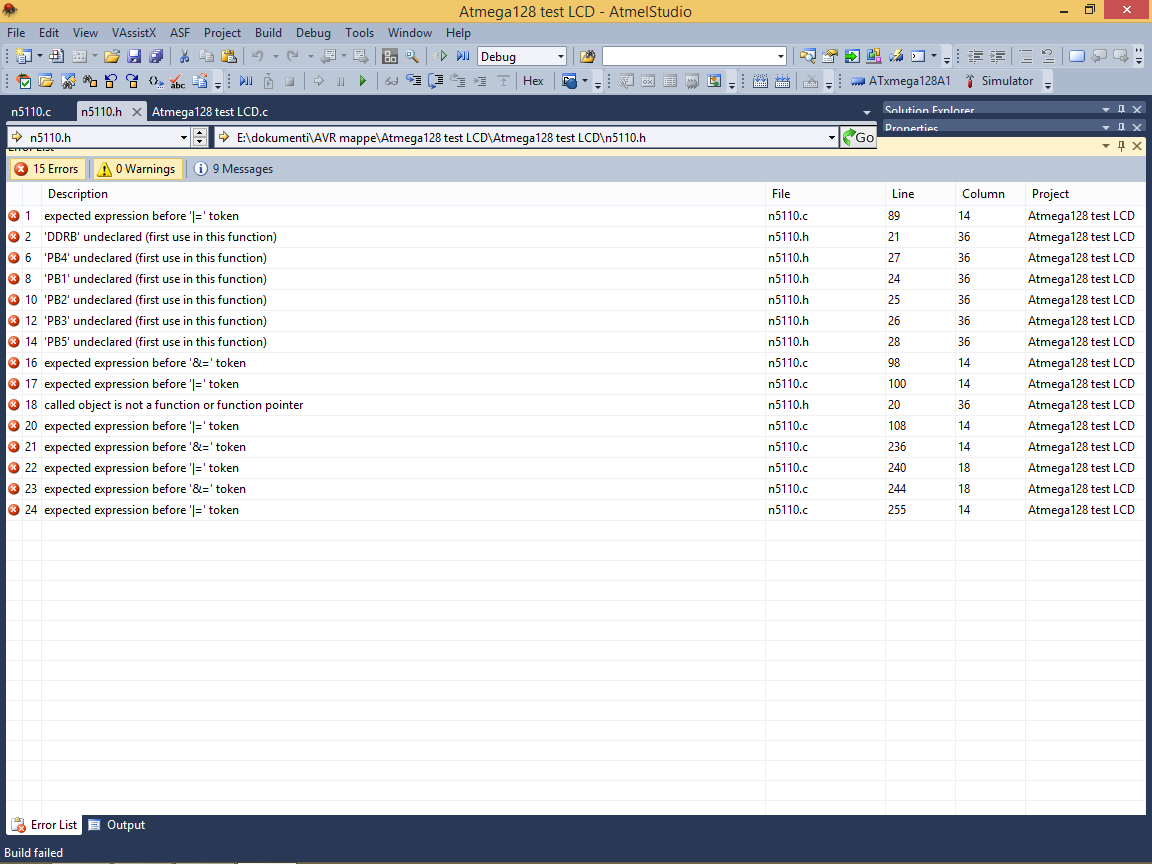Switch to the n5110.c tab
The width and height of the screenshot is (1152, 864).
pyautogui.click(x=31, y=112)
